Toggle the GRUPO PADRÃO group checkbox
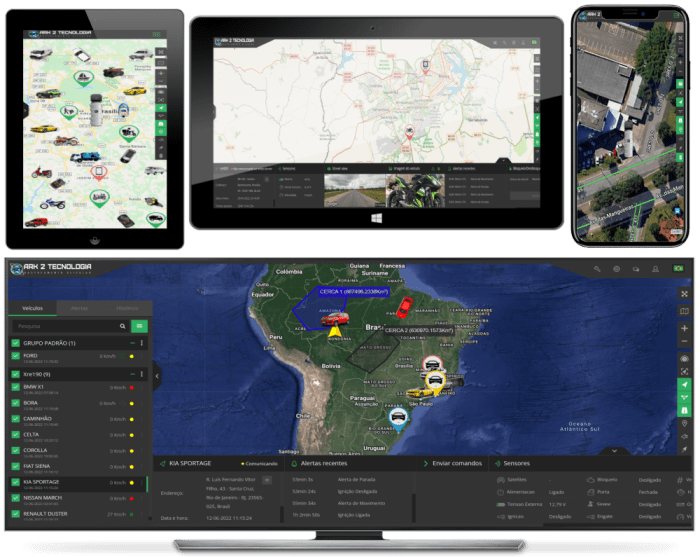 pos(15,343)
